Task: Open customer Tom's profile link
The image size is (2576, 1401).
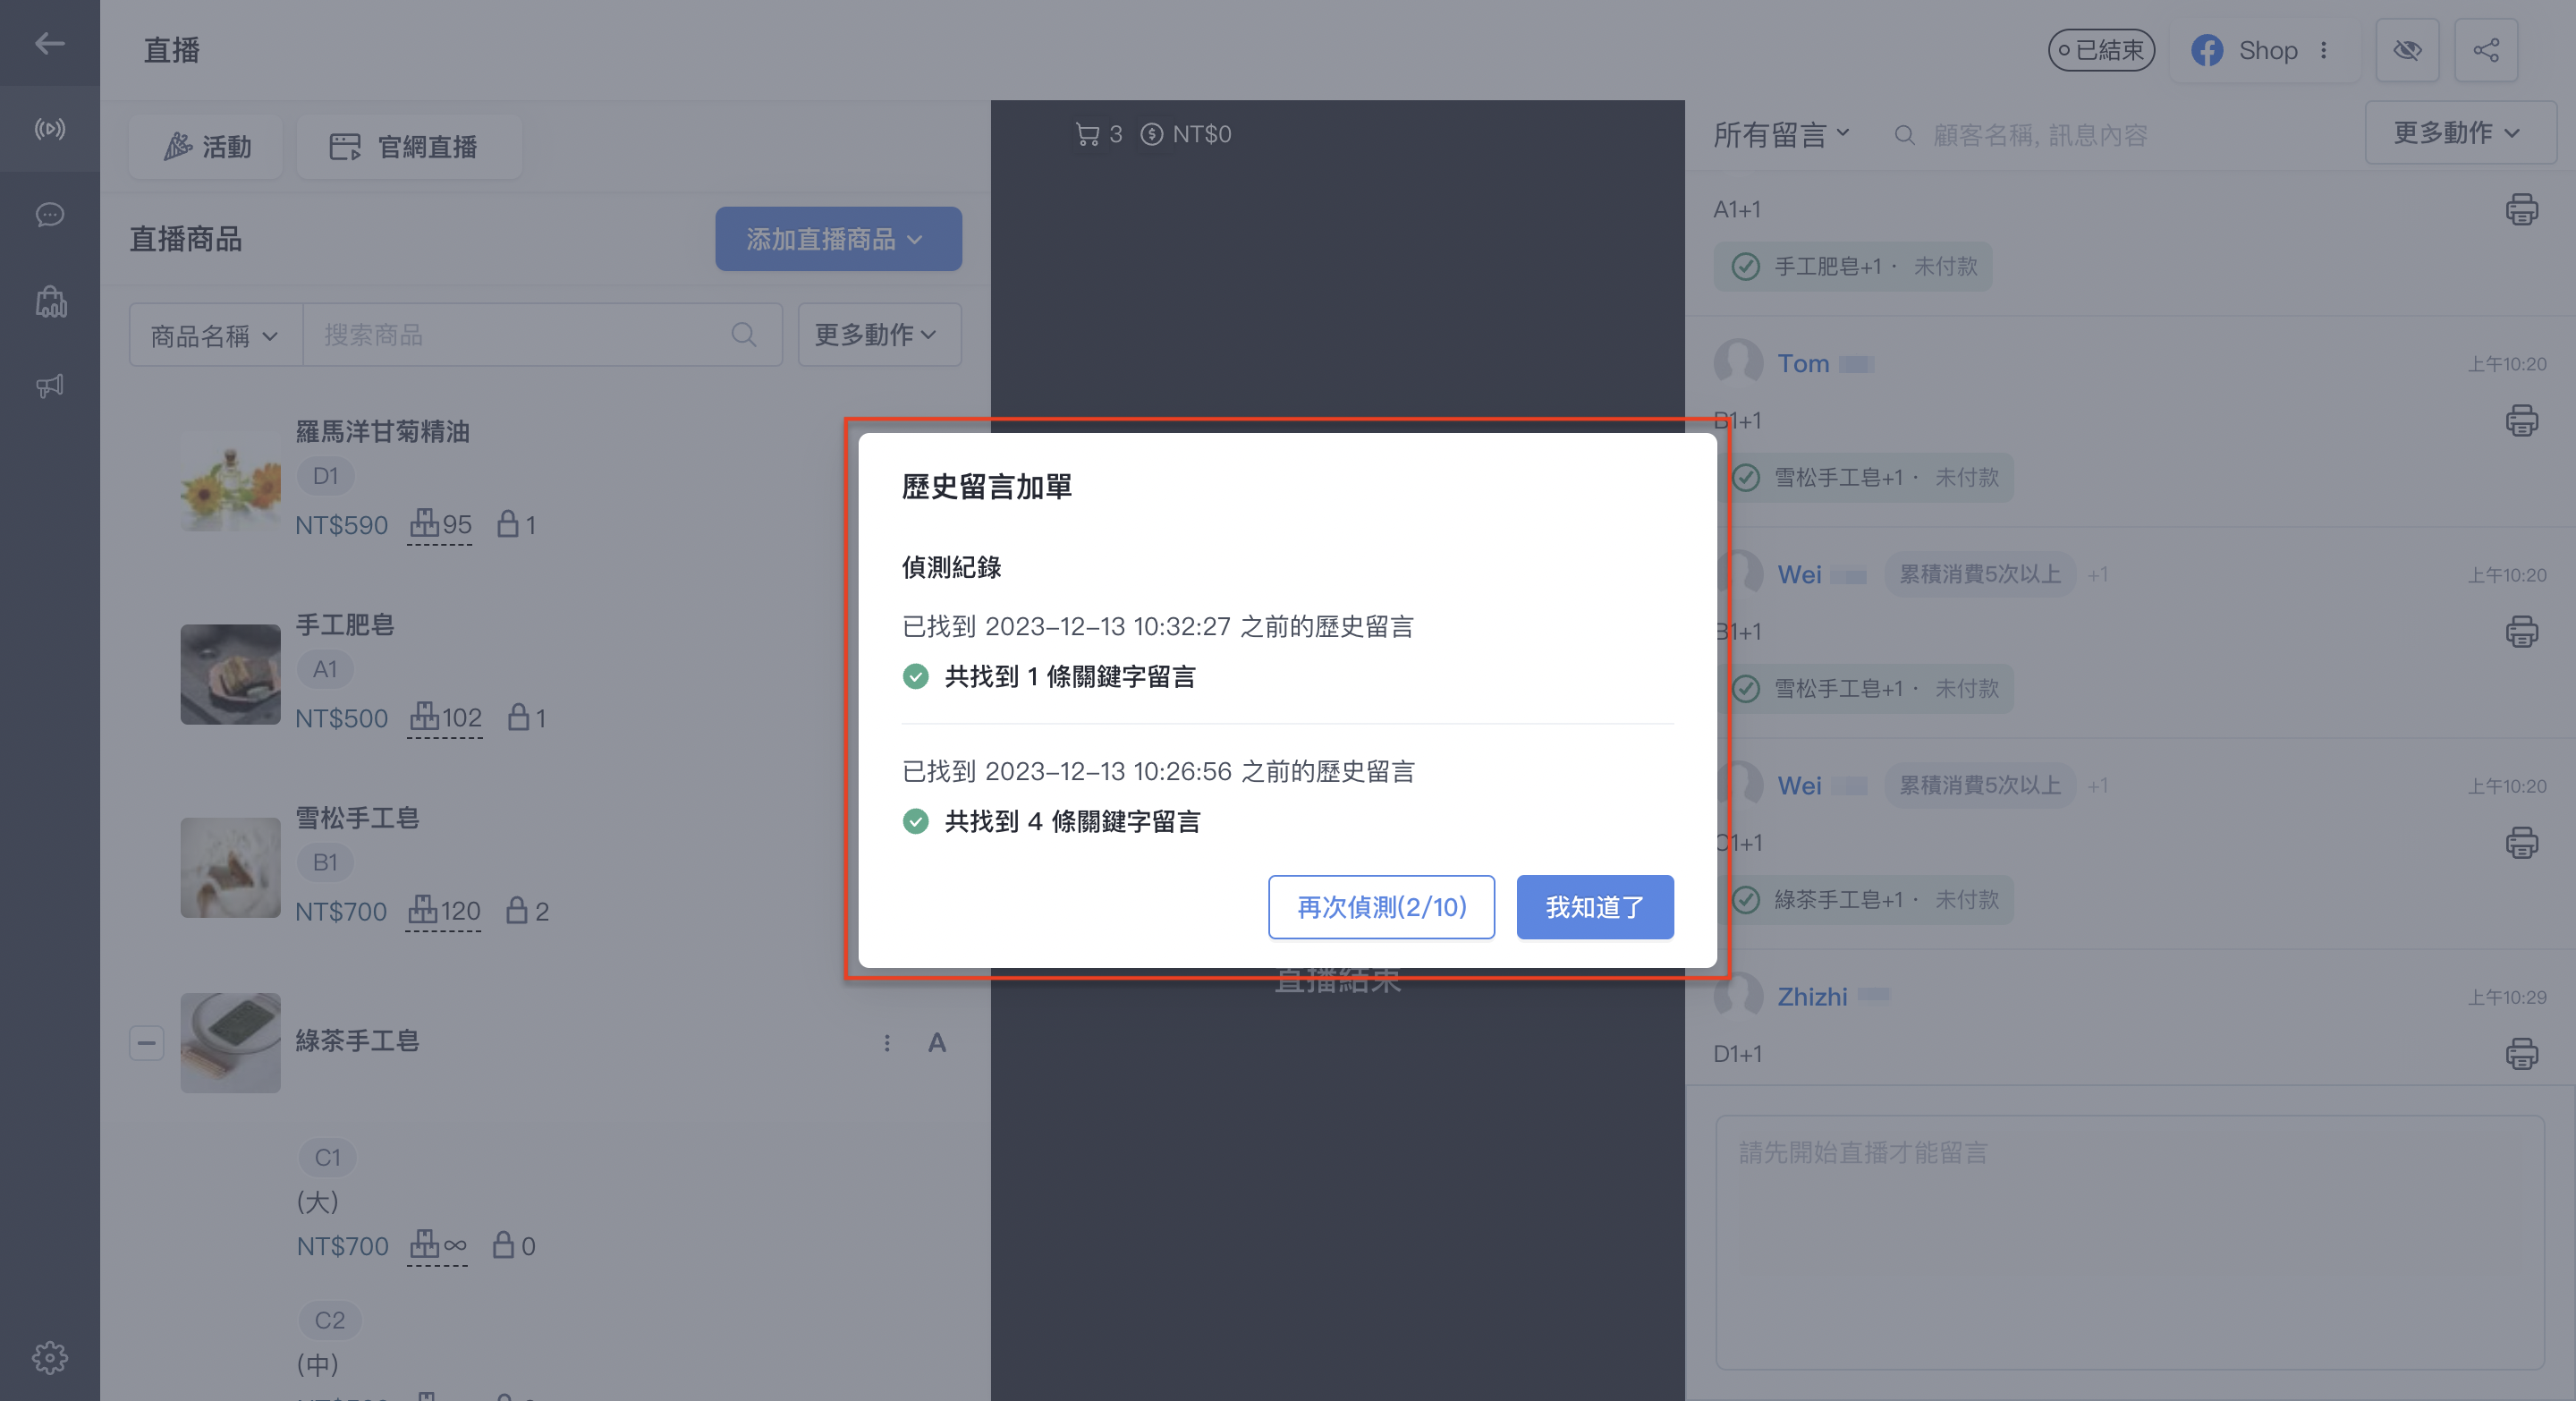Action: pos(1802,363)
